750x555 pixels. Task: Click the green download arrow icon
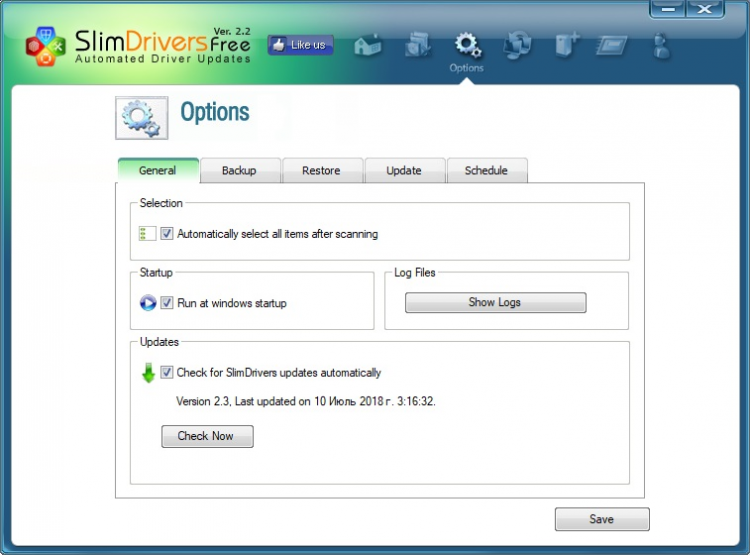(149, 373)
